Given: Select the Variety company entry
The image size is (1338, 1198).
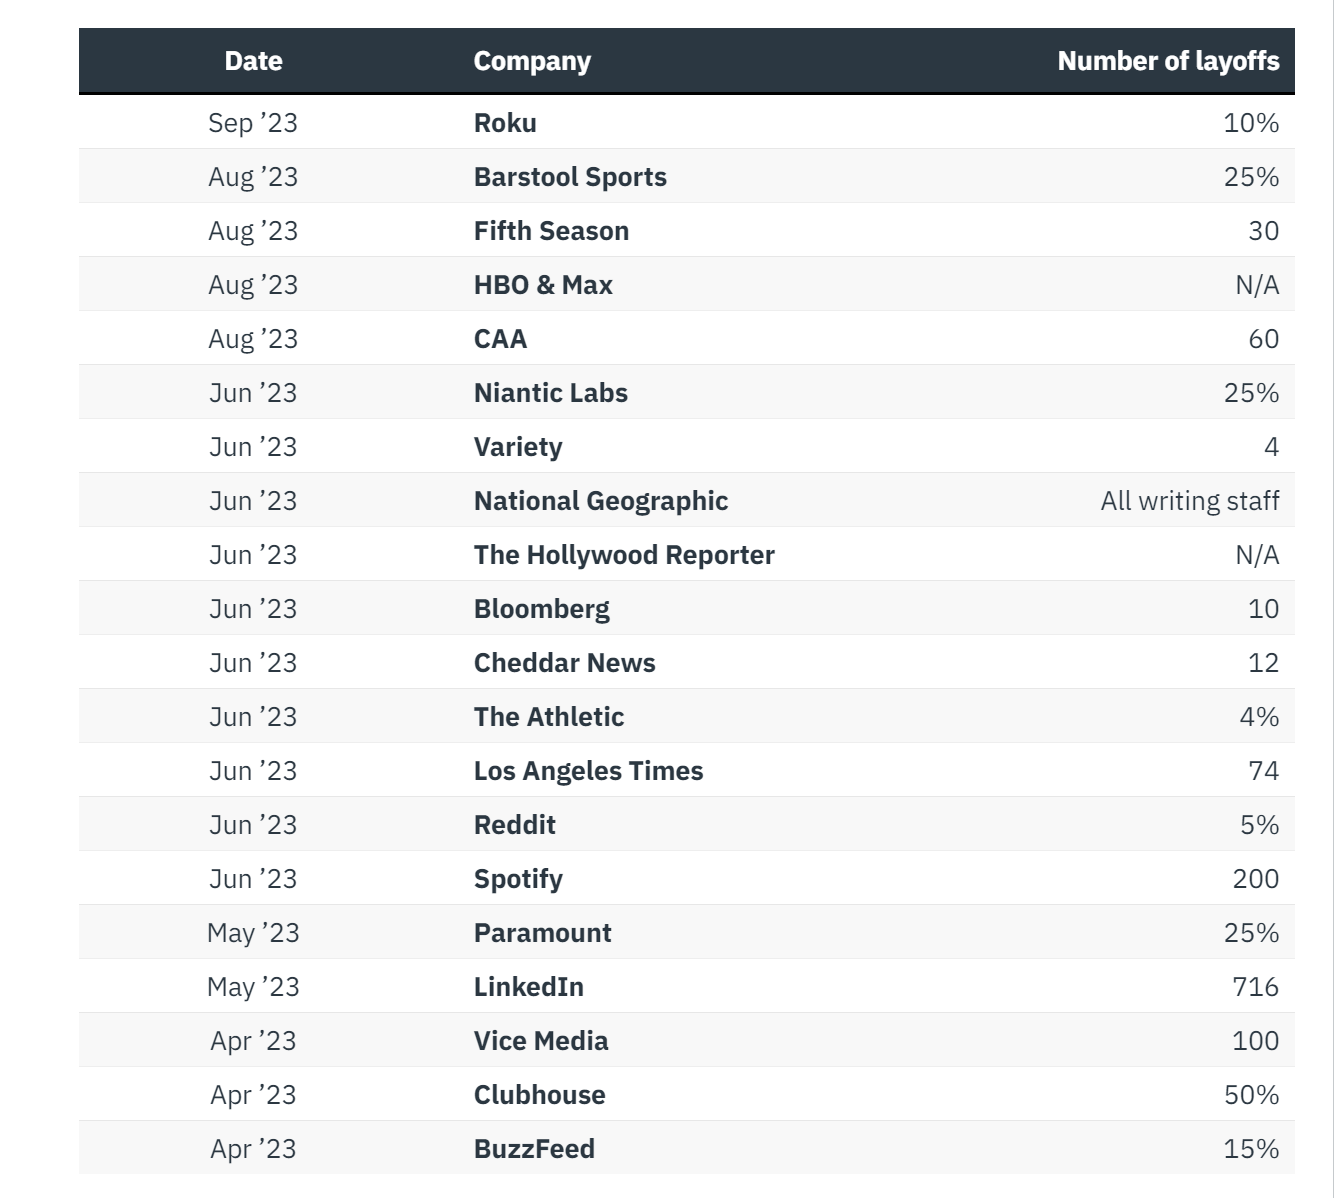Looking at the screenshot, I should click(518, 447).
